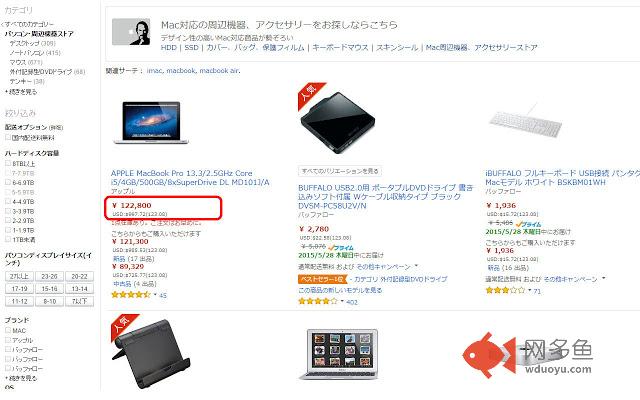Click the iBUFFALO keyboard star rating
The height and width of the screenshot is (400, 640).
(x=505, y=291)
